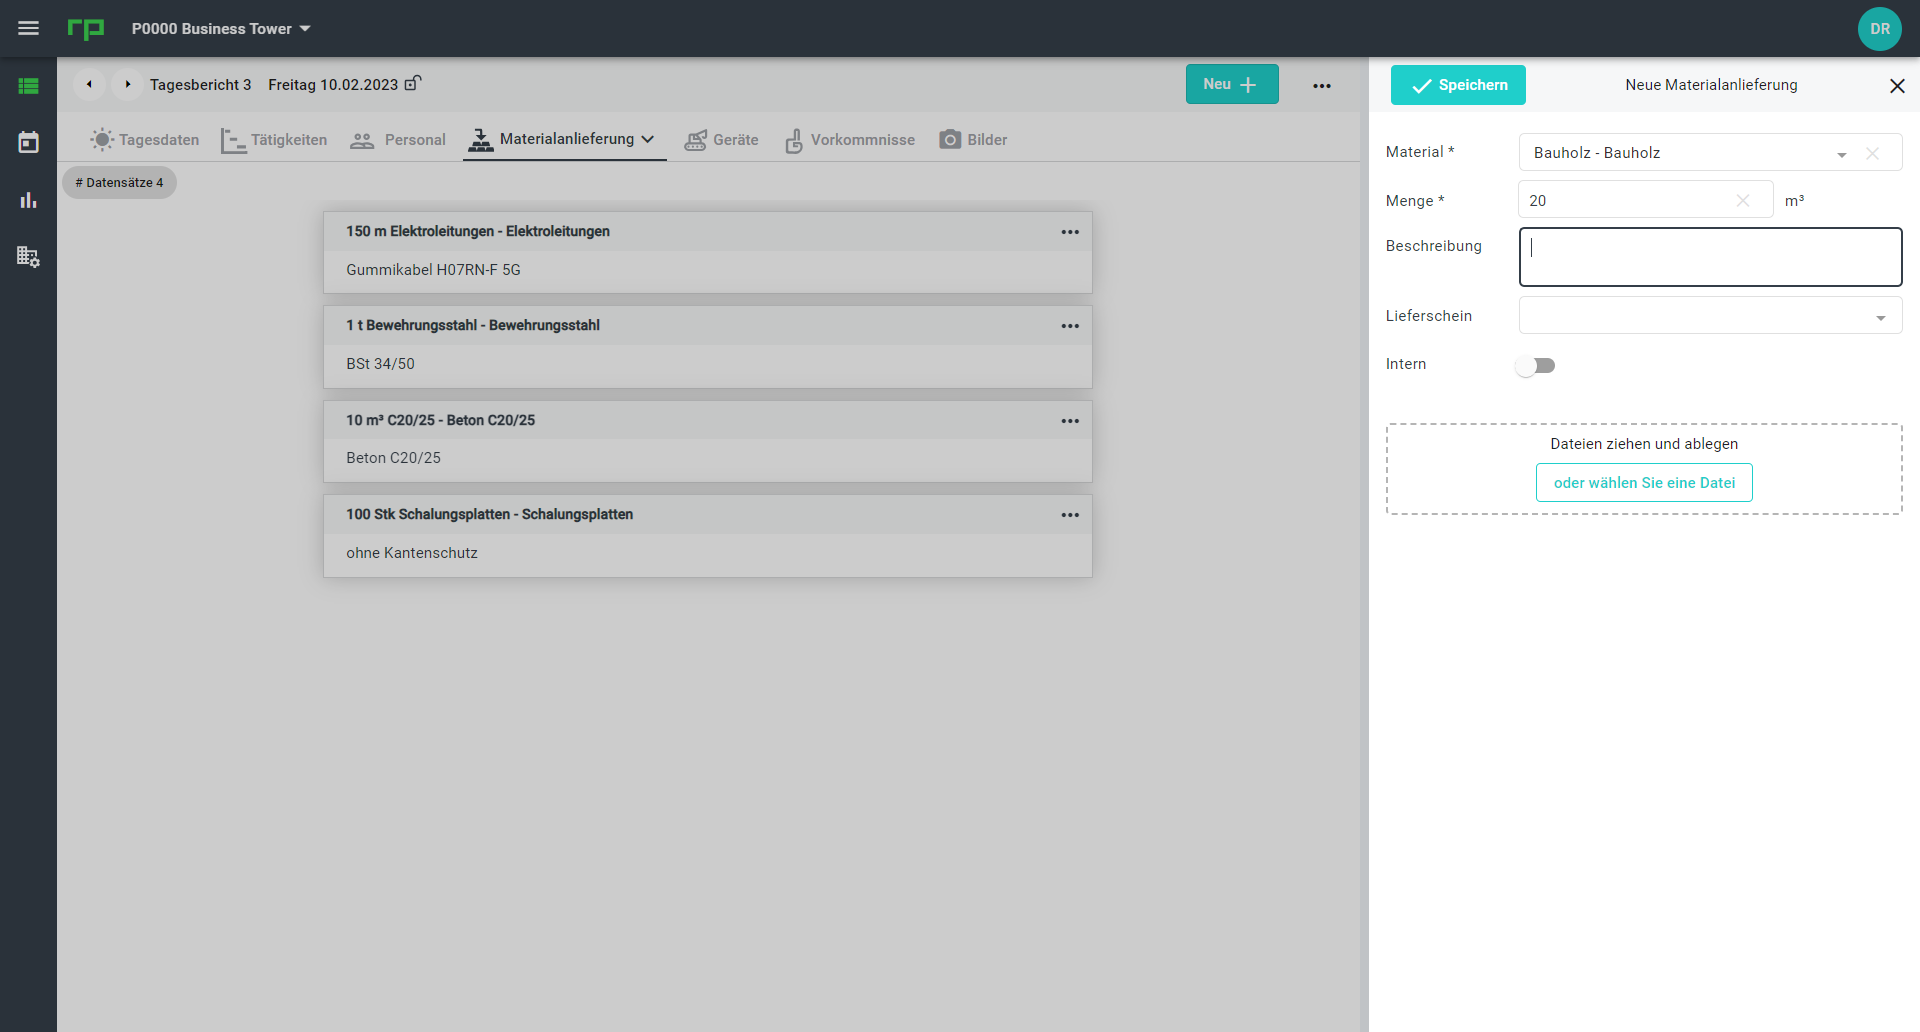Open the Lieferschein dropdown

pos(1880,317)
